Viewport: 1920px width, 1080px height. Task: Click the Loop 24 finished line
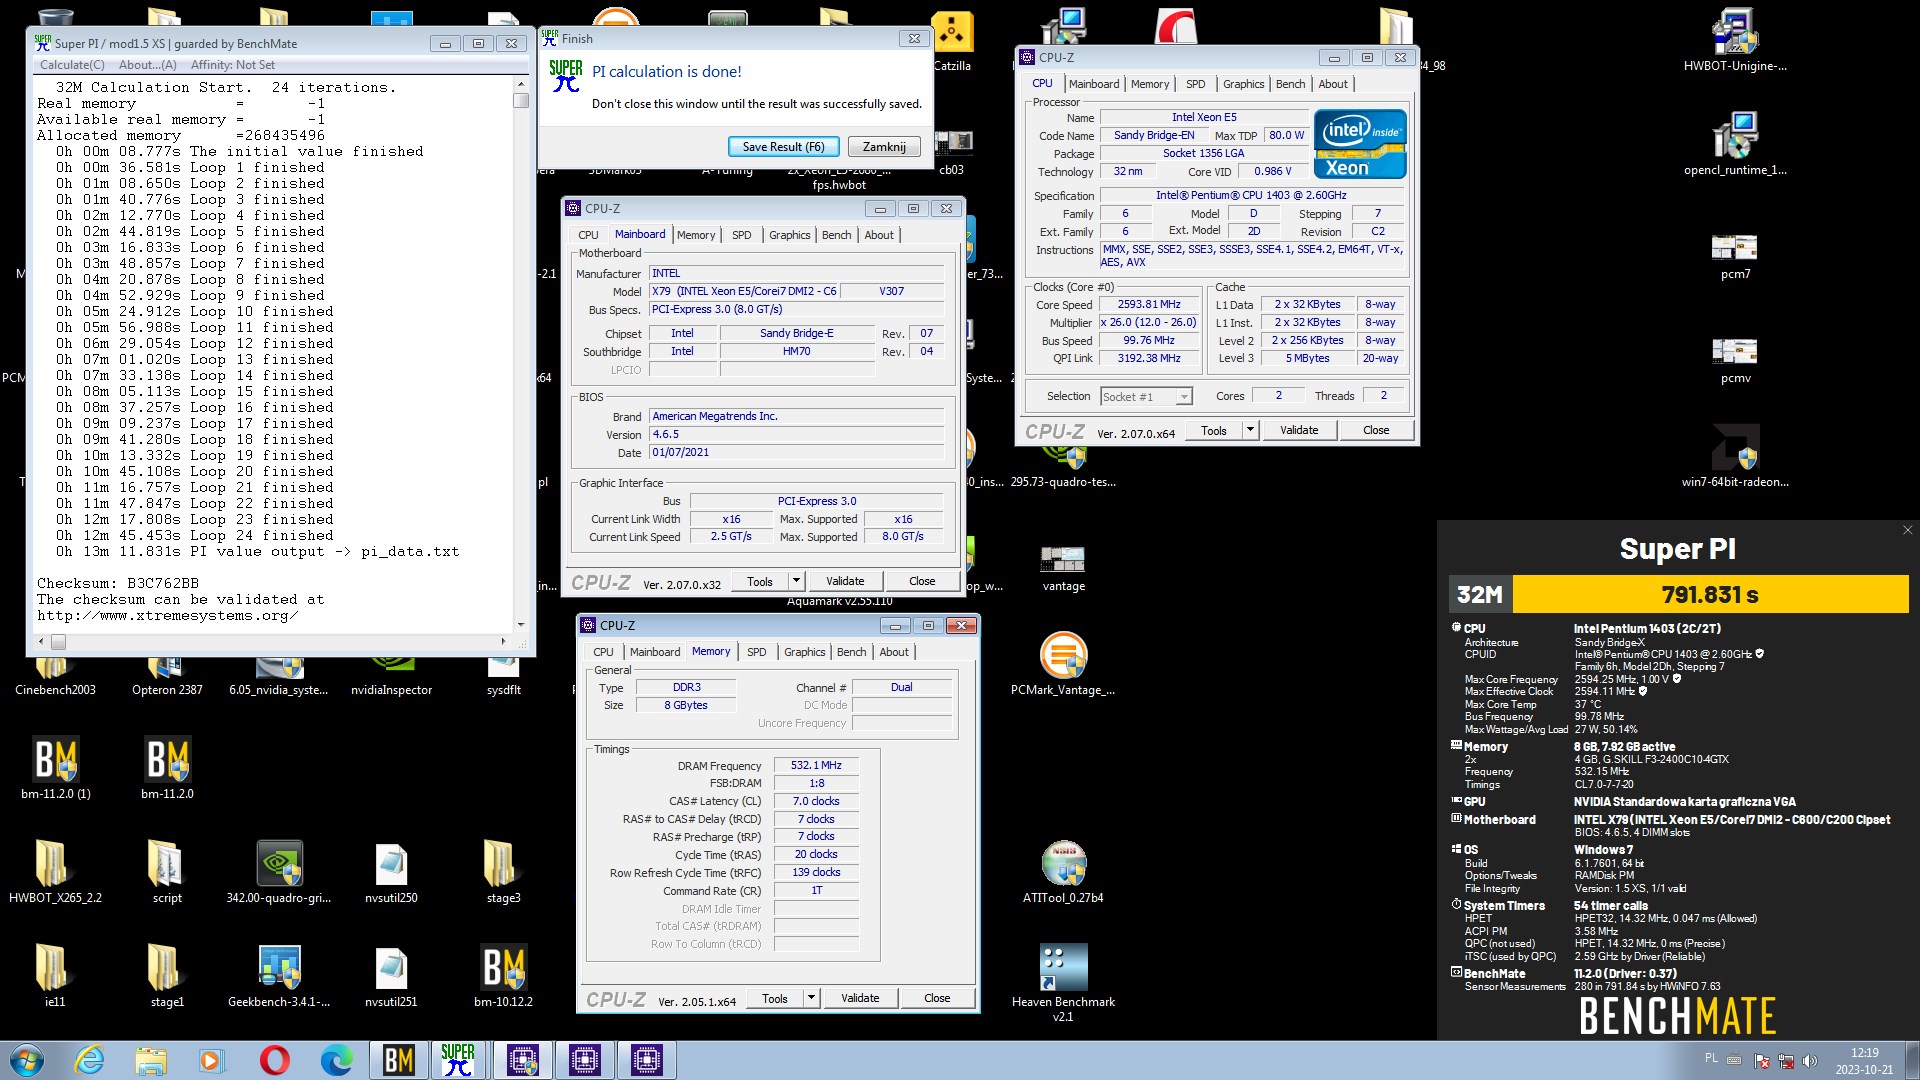tap(195, 535)
